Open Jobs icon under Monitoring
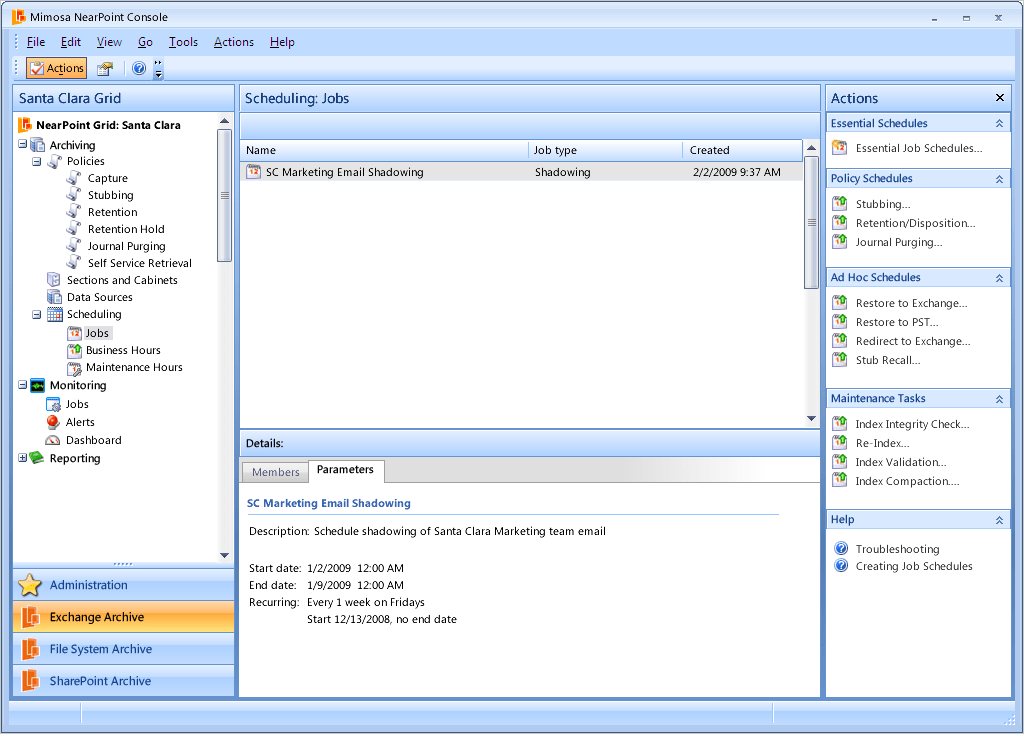1024x734 pixels. (54, 404)
